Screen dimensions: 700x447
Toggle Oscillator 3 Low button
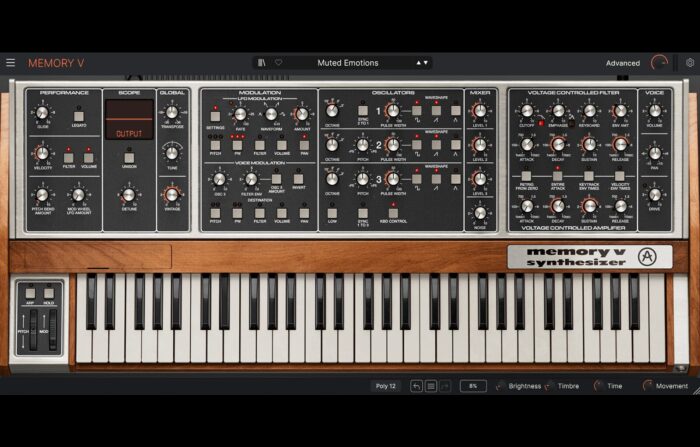click(x=332, y=213)
